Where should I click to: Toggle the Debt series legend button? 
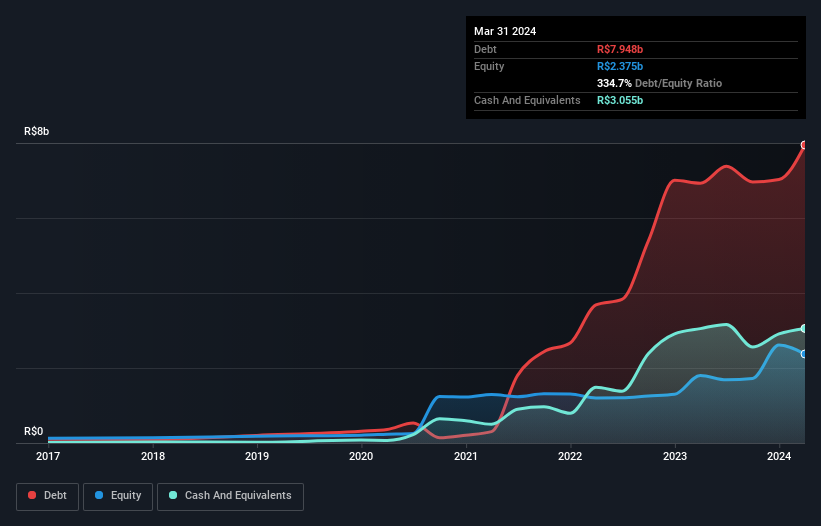[x=47, y=496]
